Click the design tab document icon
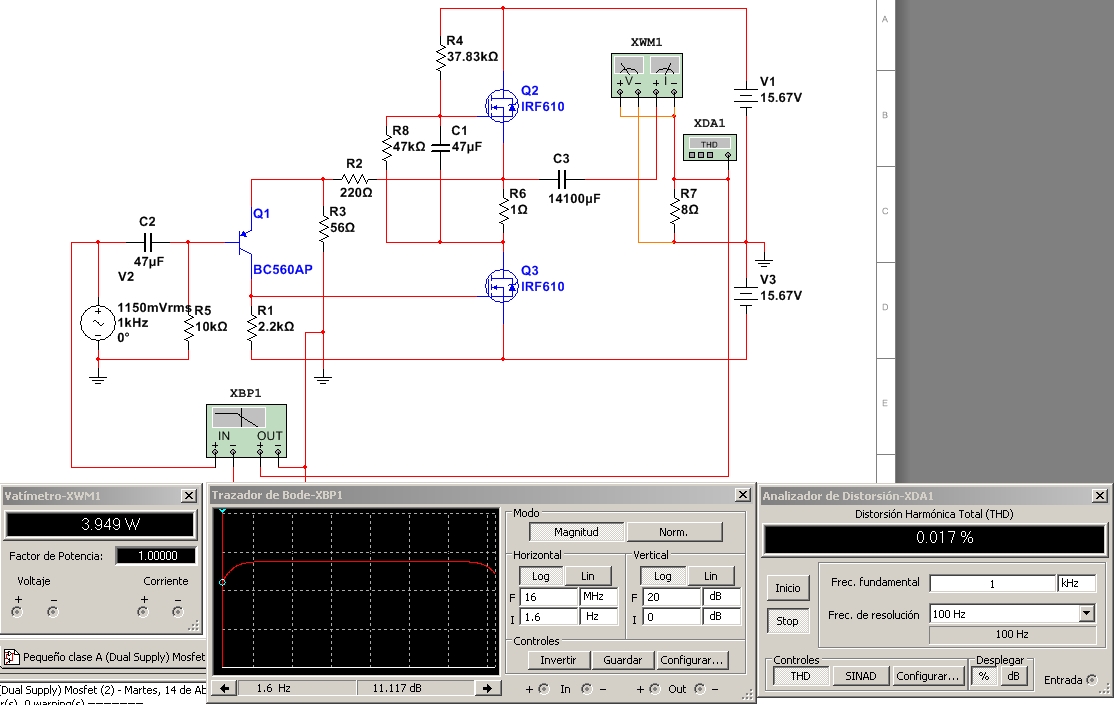 11,657
